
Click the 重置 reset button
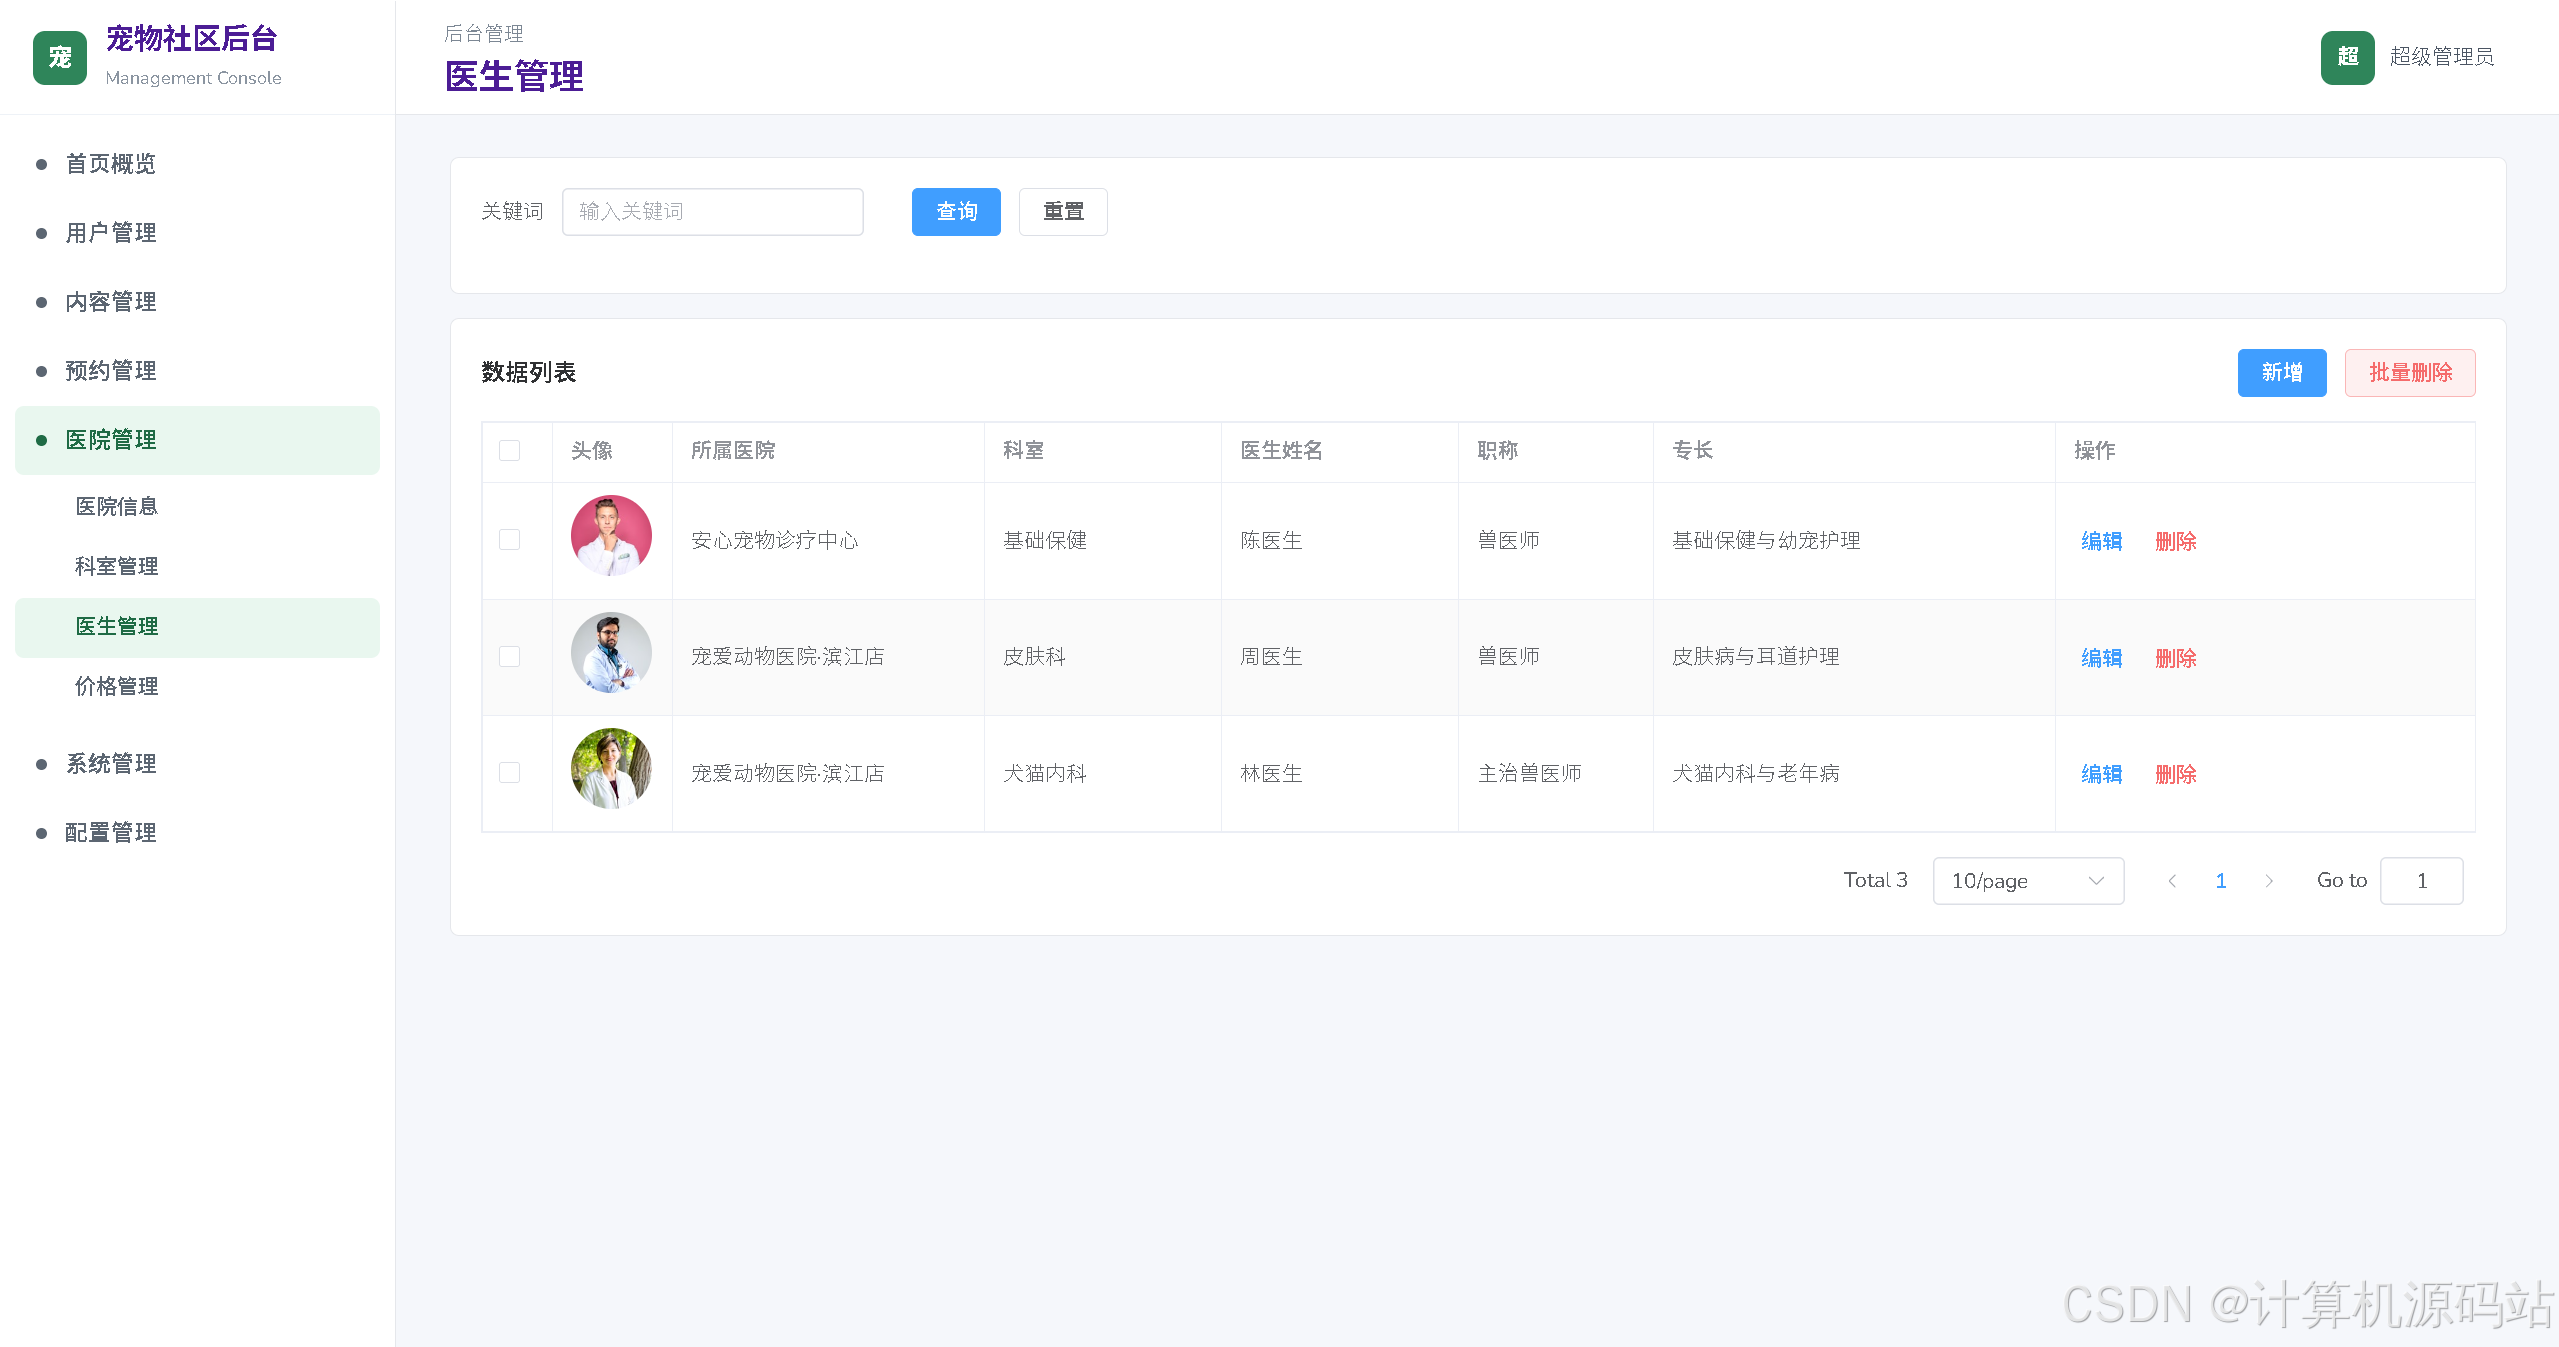click(x=1063, y=212)
